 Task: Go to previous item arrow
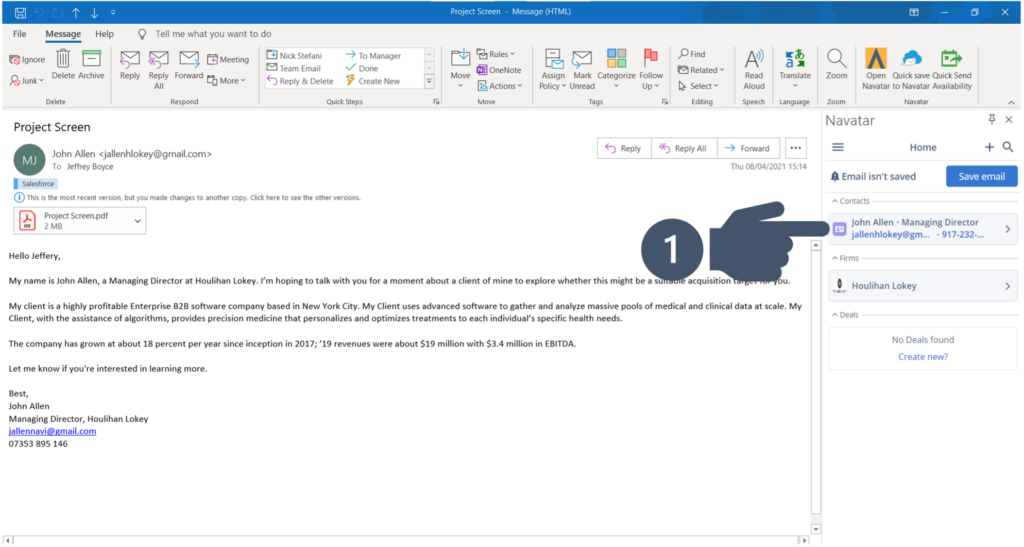coord(76,12)
